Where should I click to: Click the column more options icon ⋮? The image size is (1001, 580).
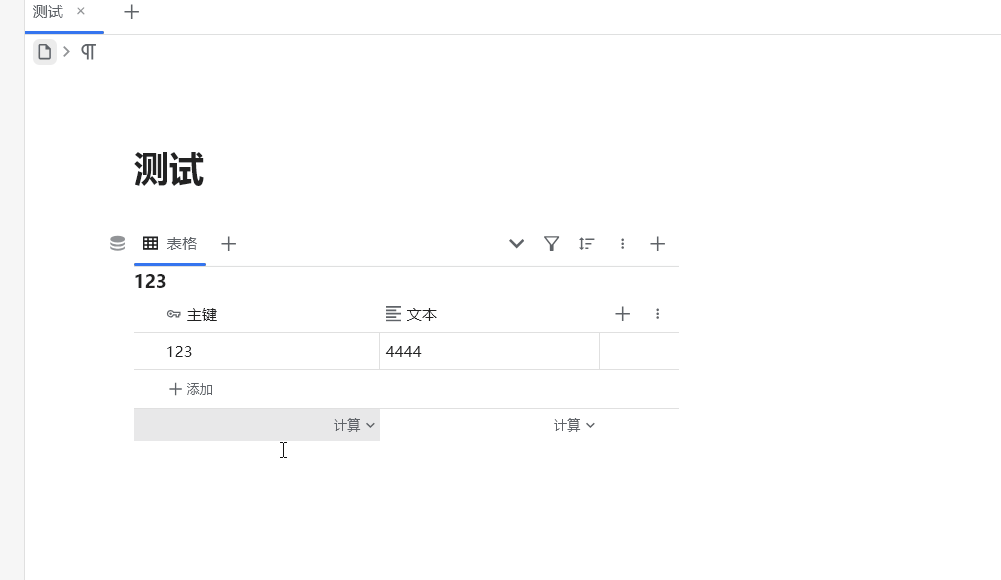pos(657,313)
